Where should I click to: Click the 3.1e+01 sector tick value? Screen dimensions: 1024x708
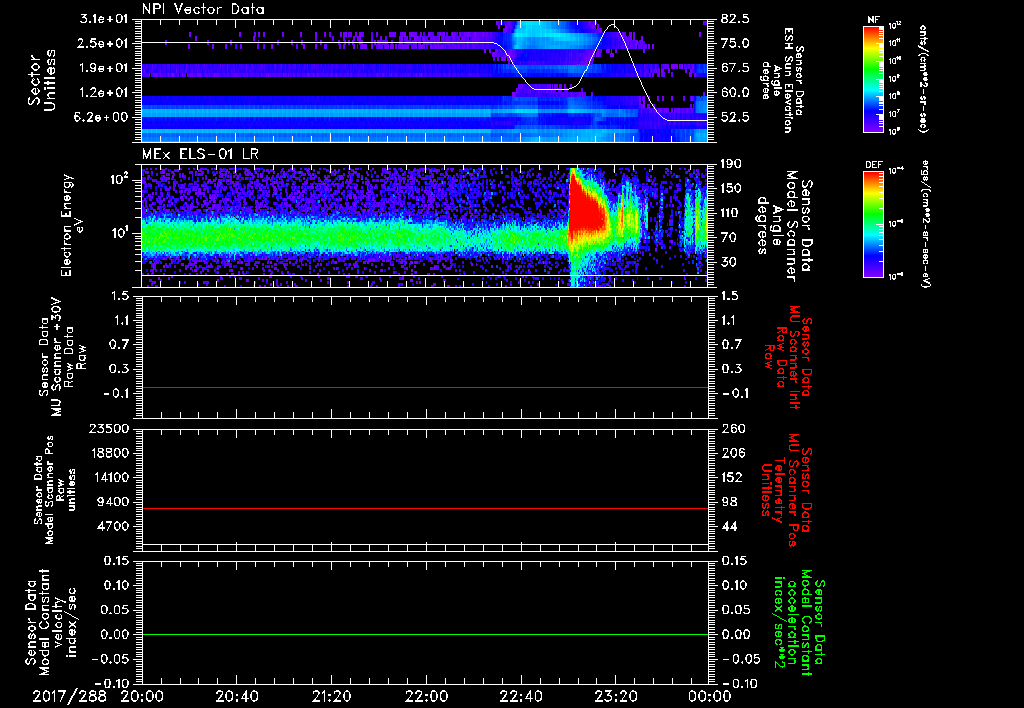tap(104, 19)
